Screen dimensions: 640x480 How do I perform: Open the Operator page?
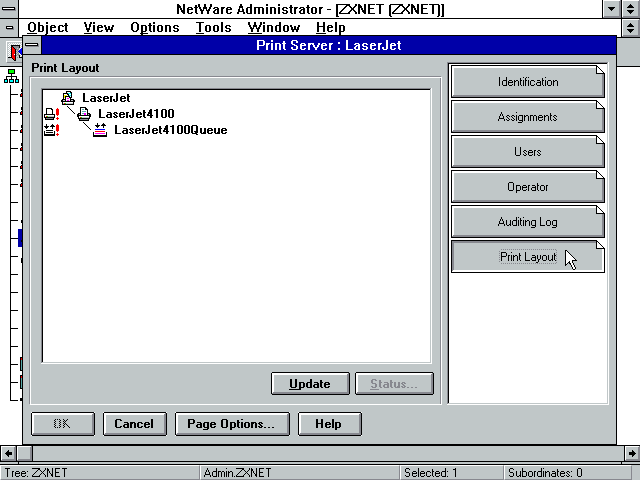pos(527,187)
